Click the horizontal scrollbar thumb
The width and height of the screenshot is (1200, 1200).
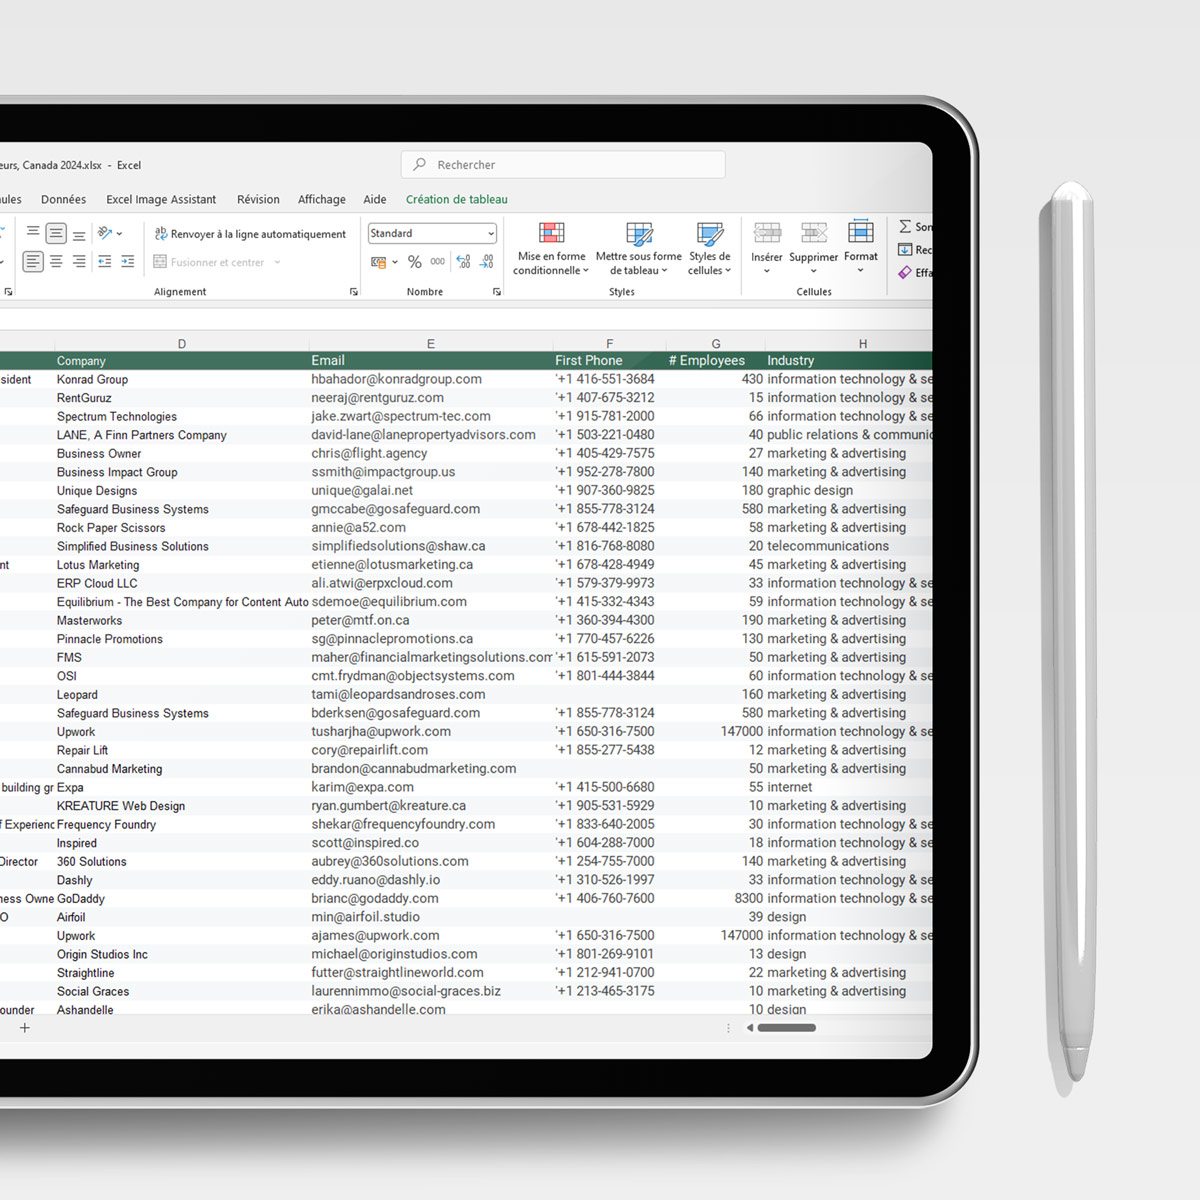[x=787, y=1028]
